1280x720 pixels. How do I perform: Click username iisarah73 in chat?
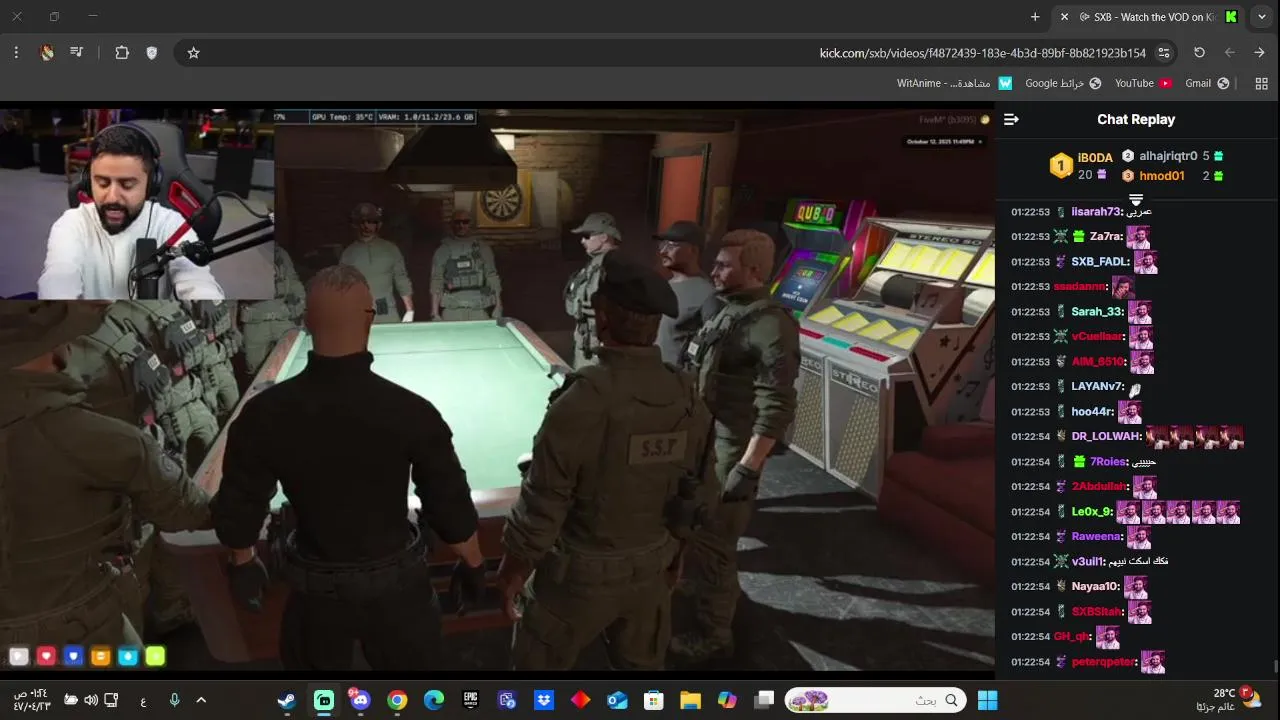(x=1096, y=212)
